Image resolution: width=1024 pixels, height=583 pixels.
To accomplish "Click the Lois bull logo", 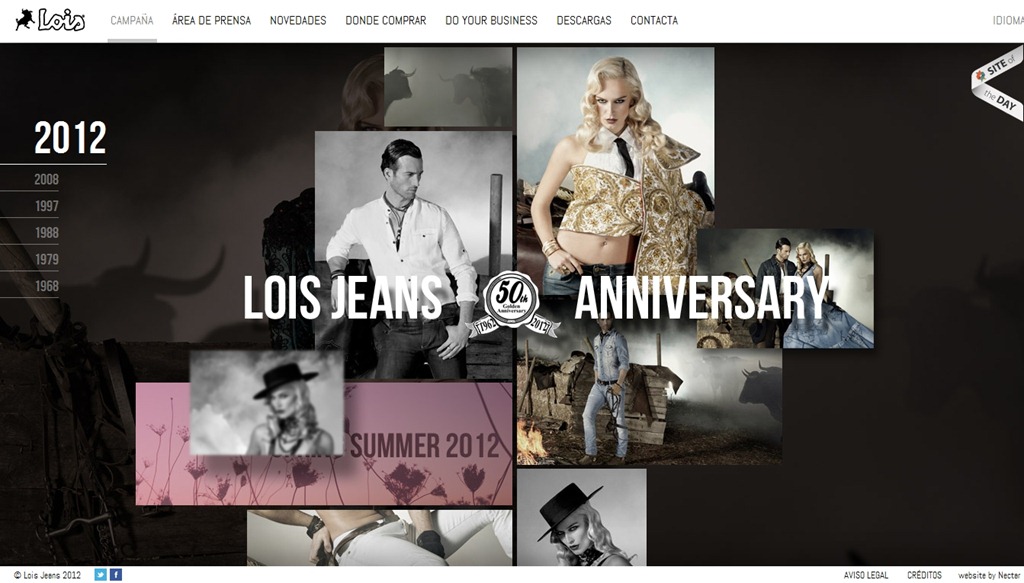I will pos(50,20).
